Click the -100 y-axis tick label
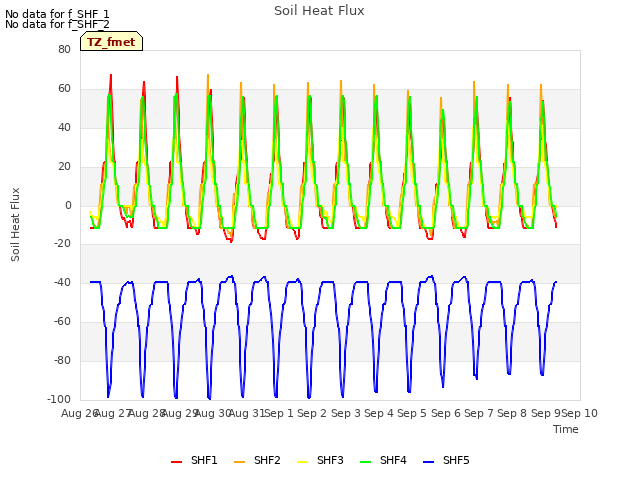The width and height of the screenshot is (640, 480). click(x=59, y=399)
